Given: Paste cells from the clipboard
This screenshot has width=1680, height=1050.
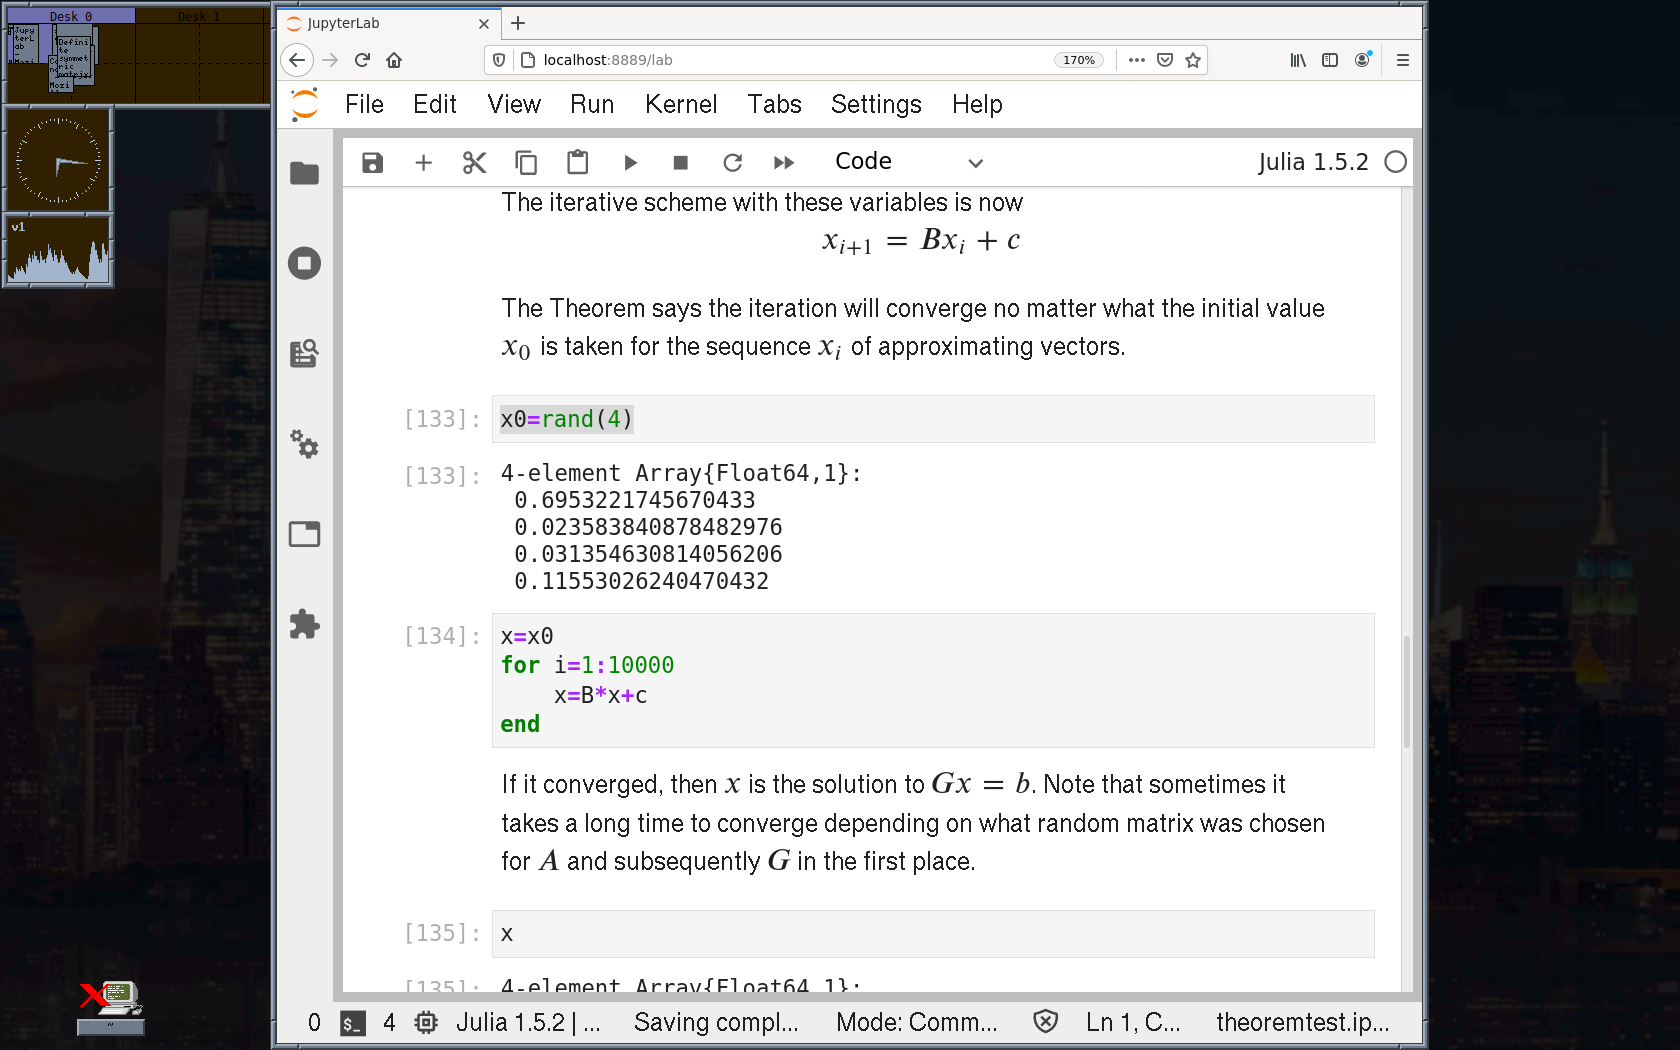Looking at the screenshot, I should point(577,163).
